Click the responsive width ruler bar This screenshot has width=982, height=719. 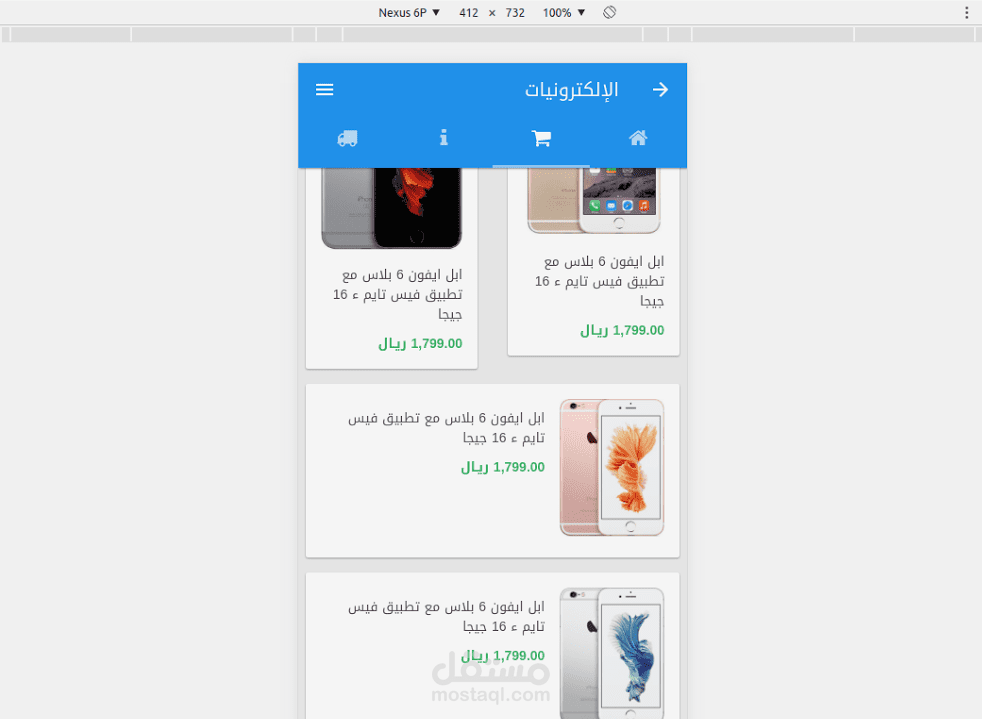tap(491, 34)
